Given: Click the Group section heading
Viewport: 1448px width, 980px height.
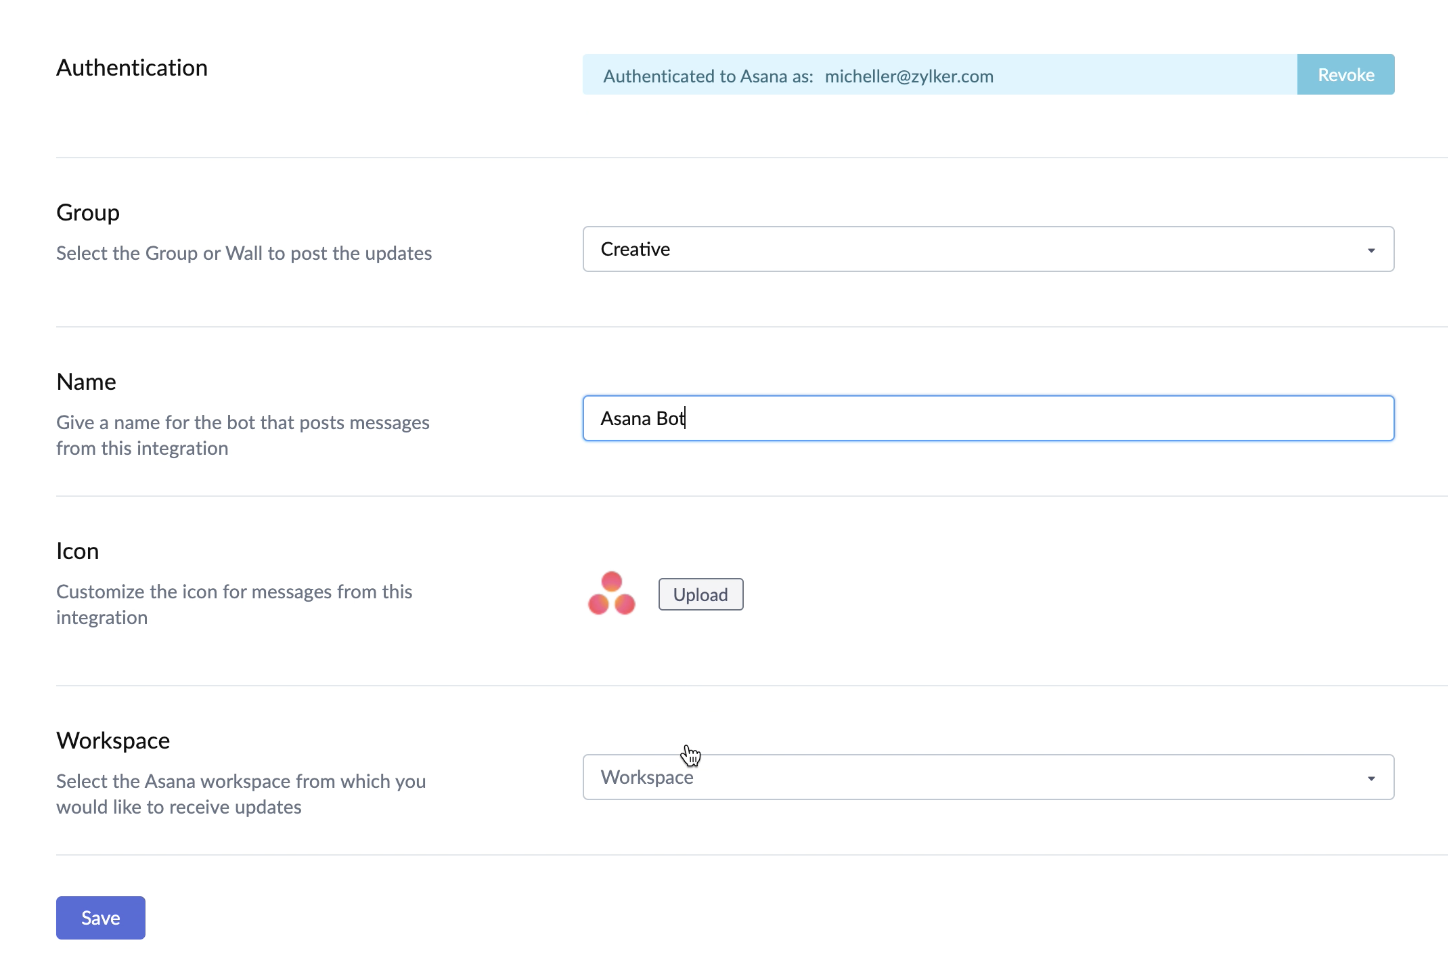Looking at the screenshot, I should pyautogui.click(x=88, y=213).
